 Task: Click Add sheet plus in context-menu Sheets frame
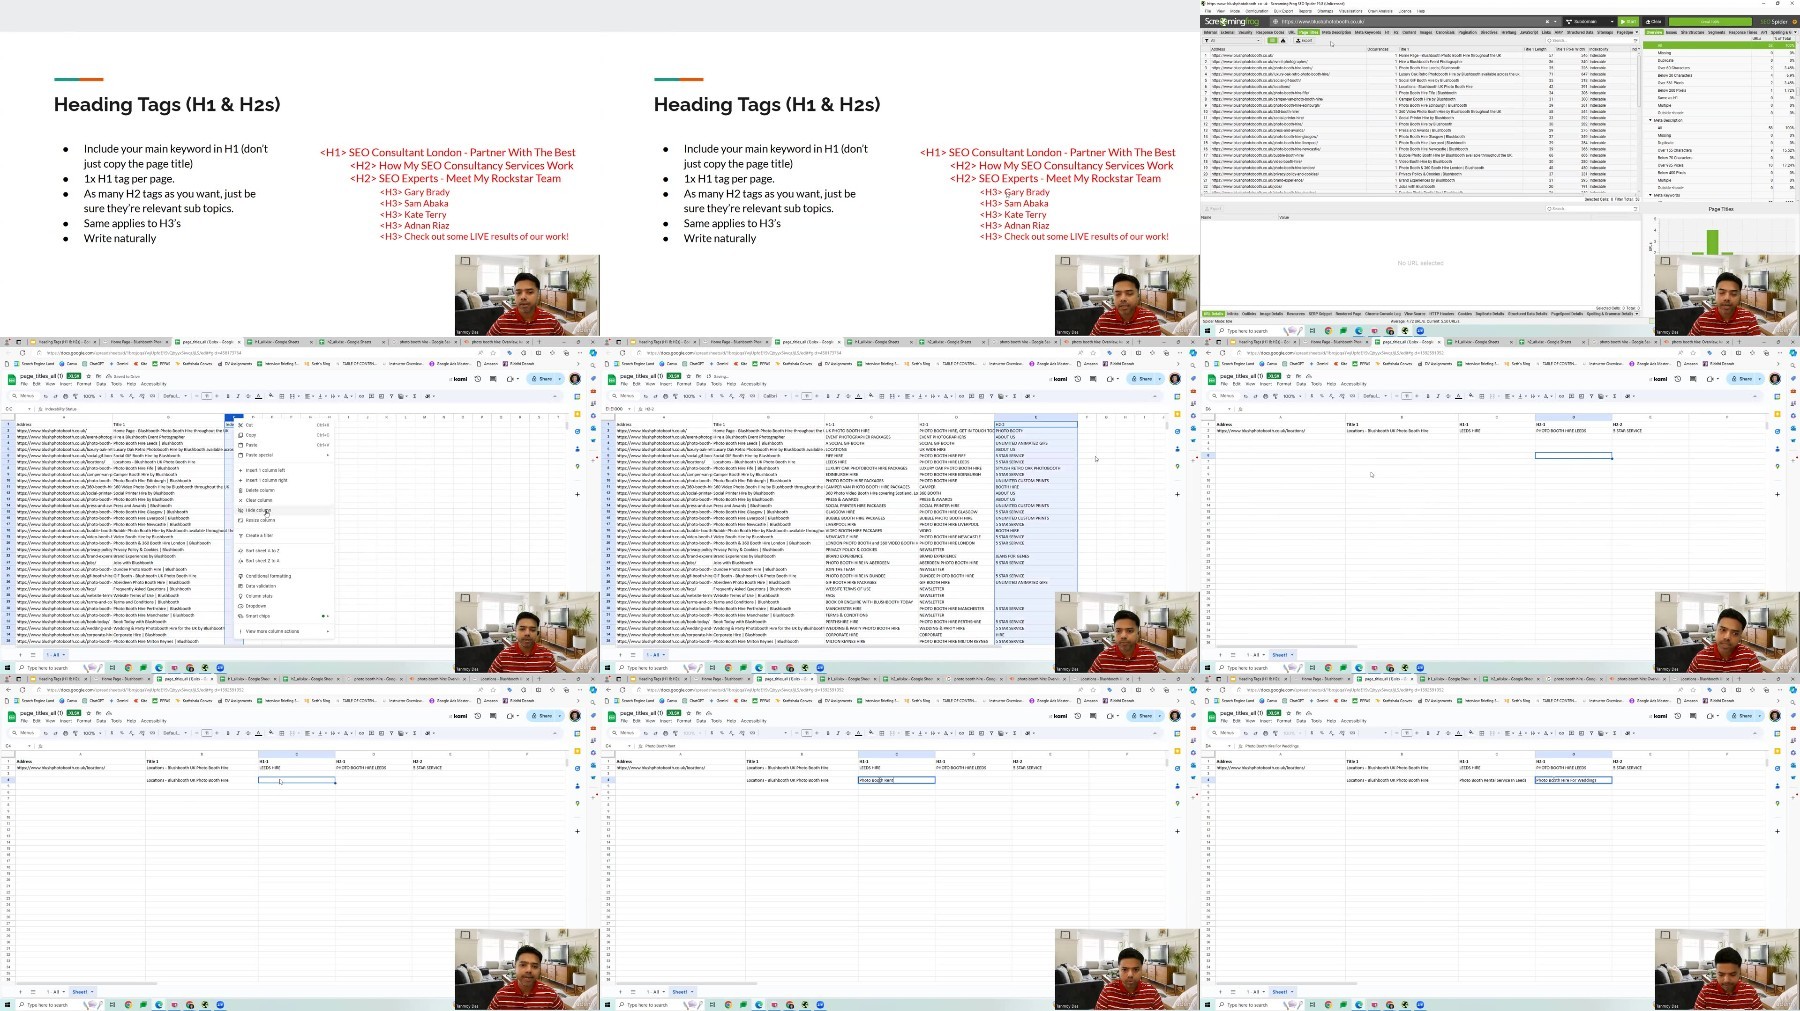point(22,655)
